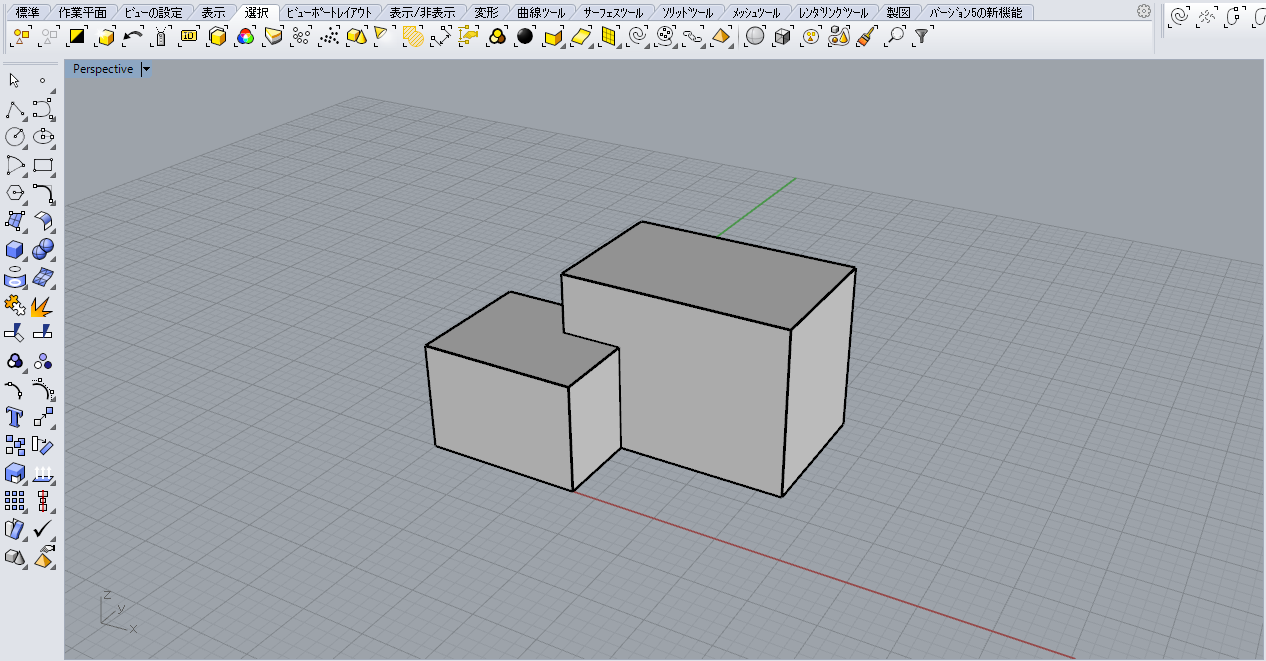Switch to the メッシュツール toolbar tab

tap(756, 13)
